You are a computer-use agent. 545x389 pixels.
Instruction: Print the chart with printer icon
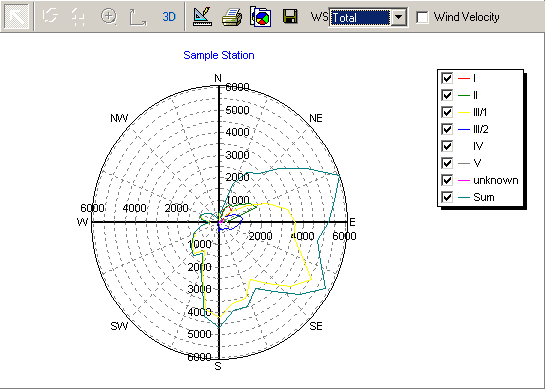coord(232,17)
